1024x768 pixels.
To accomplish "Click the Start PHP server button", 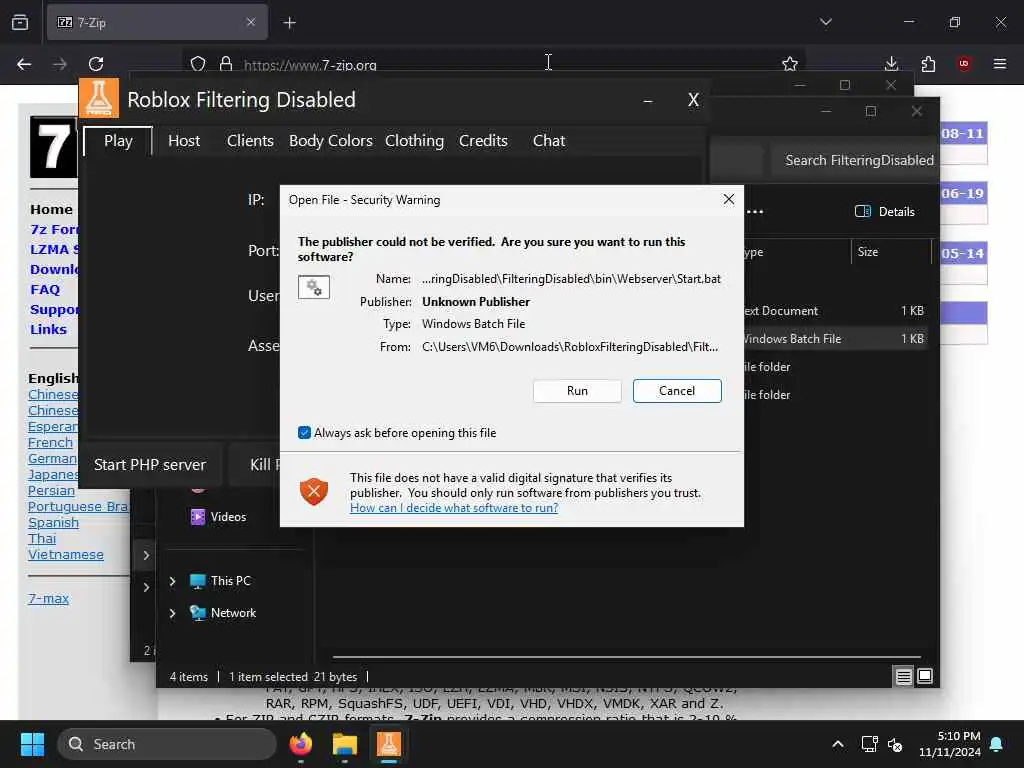I will pos(150,464).
